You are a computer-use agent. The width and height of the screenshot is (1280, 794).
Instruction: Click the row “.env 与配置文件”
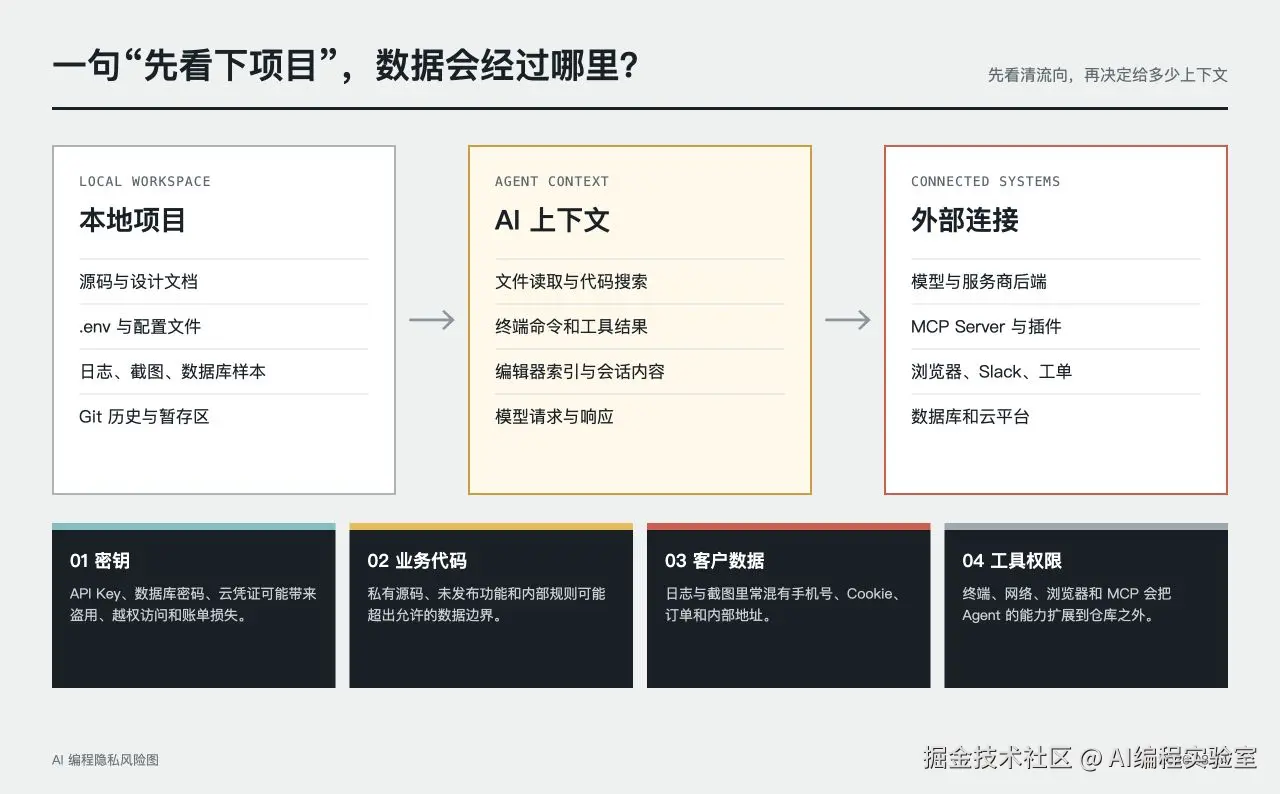click(224, 327)
